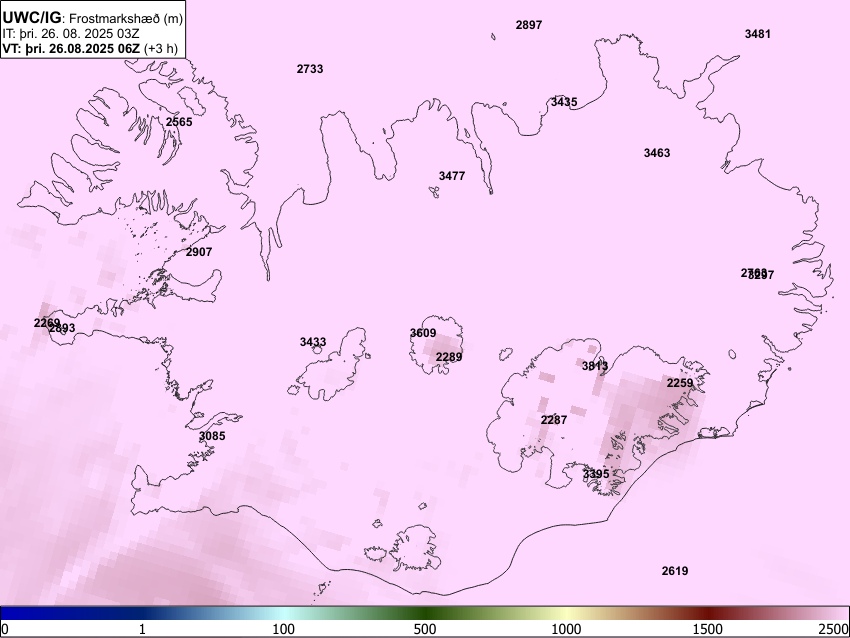The width and height of the screenshot is (850, 638).
Task: Click the 3395 value on the map
Action: (596, 474)
